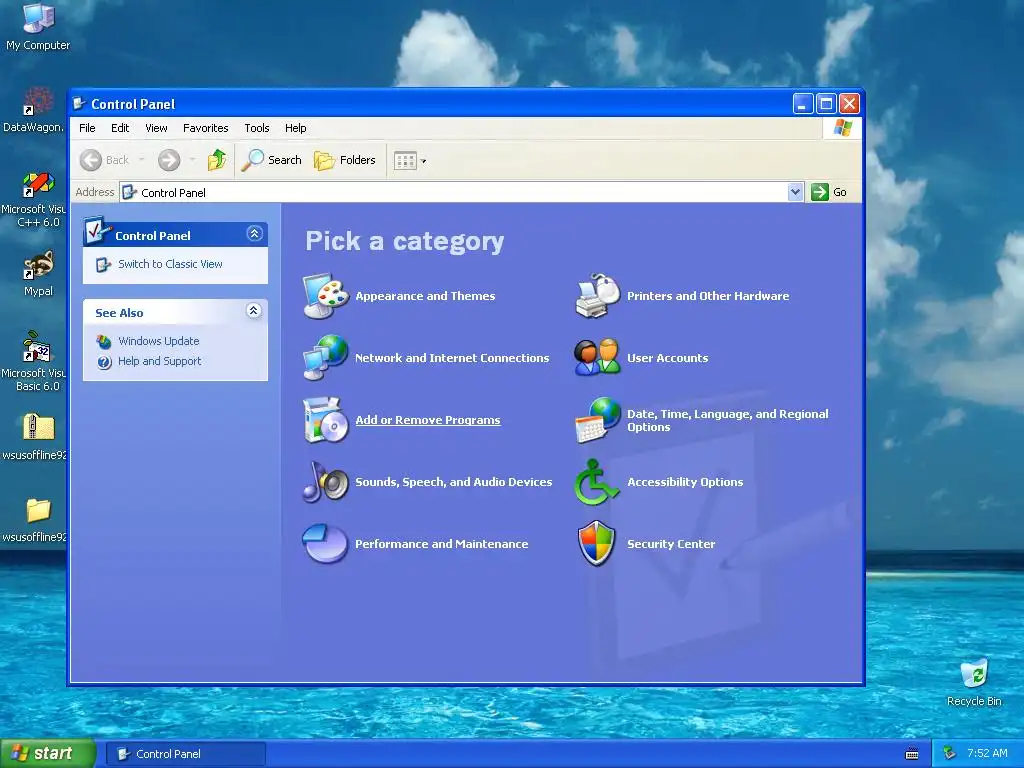Open Sounds, Speech, and Audio Devices link
Image resolution: width=1024 pixels, height=768 pixels.
coord(453,482)
